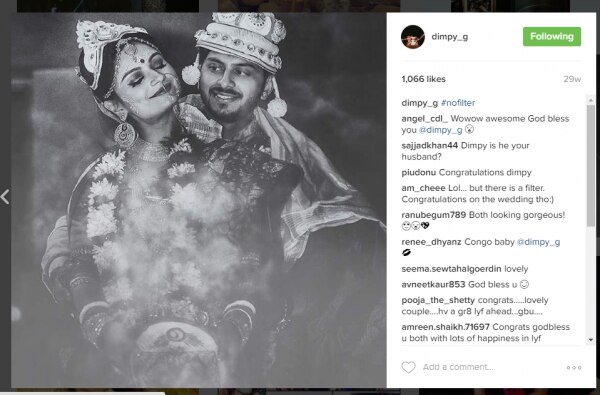Open dimpy_g's profile picture avatar

click(413, 37)
